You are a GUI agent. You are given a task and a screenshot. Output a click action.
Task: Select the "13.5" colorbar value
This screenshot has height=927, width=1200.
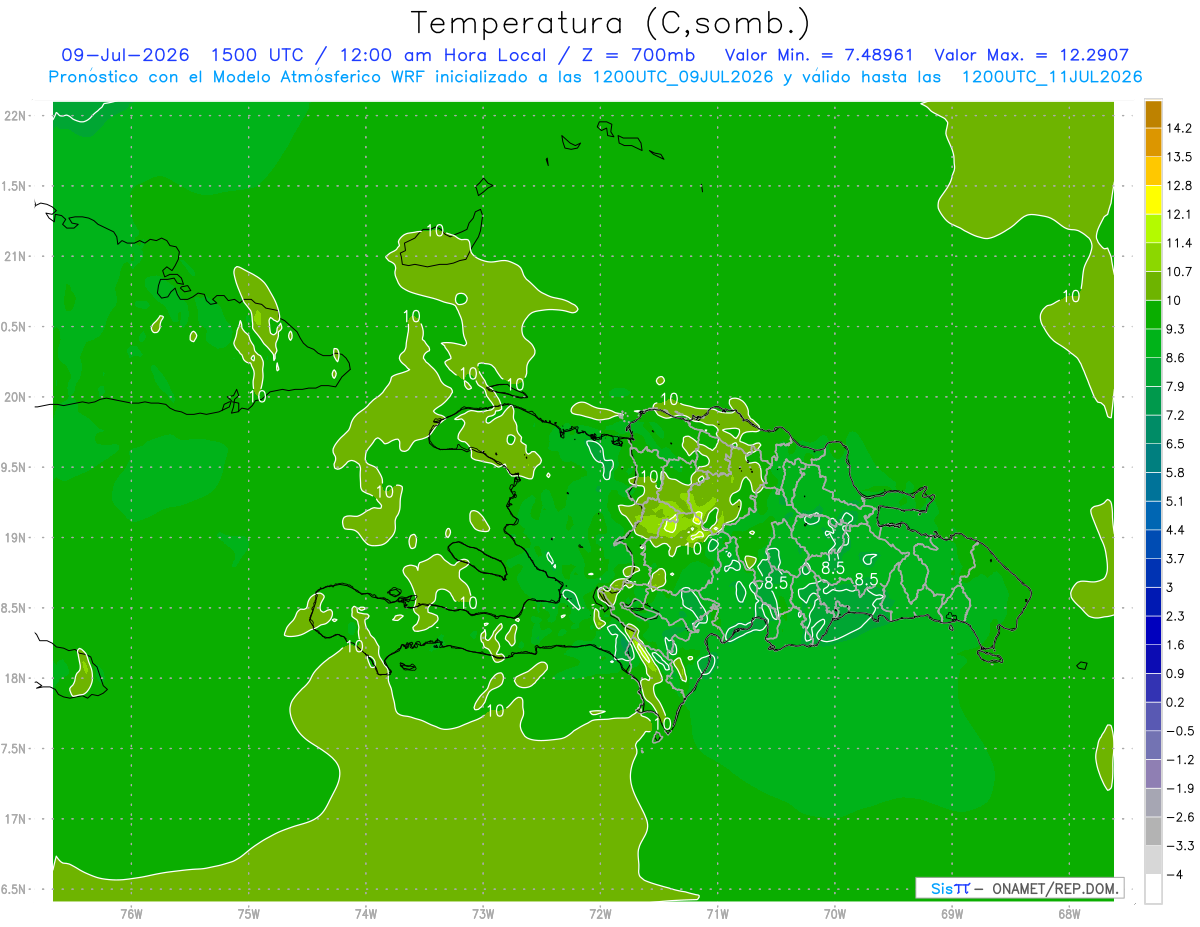point(1179,157)
